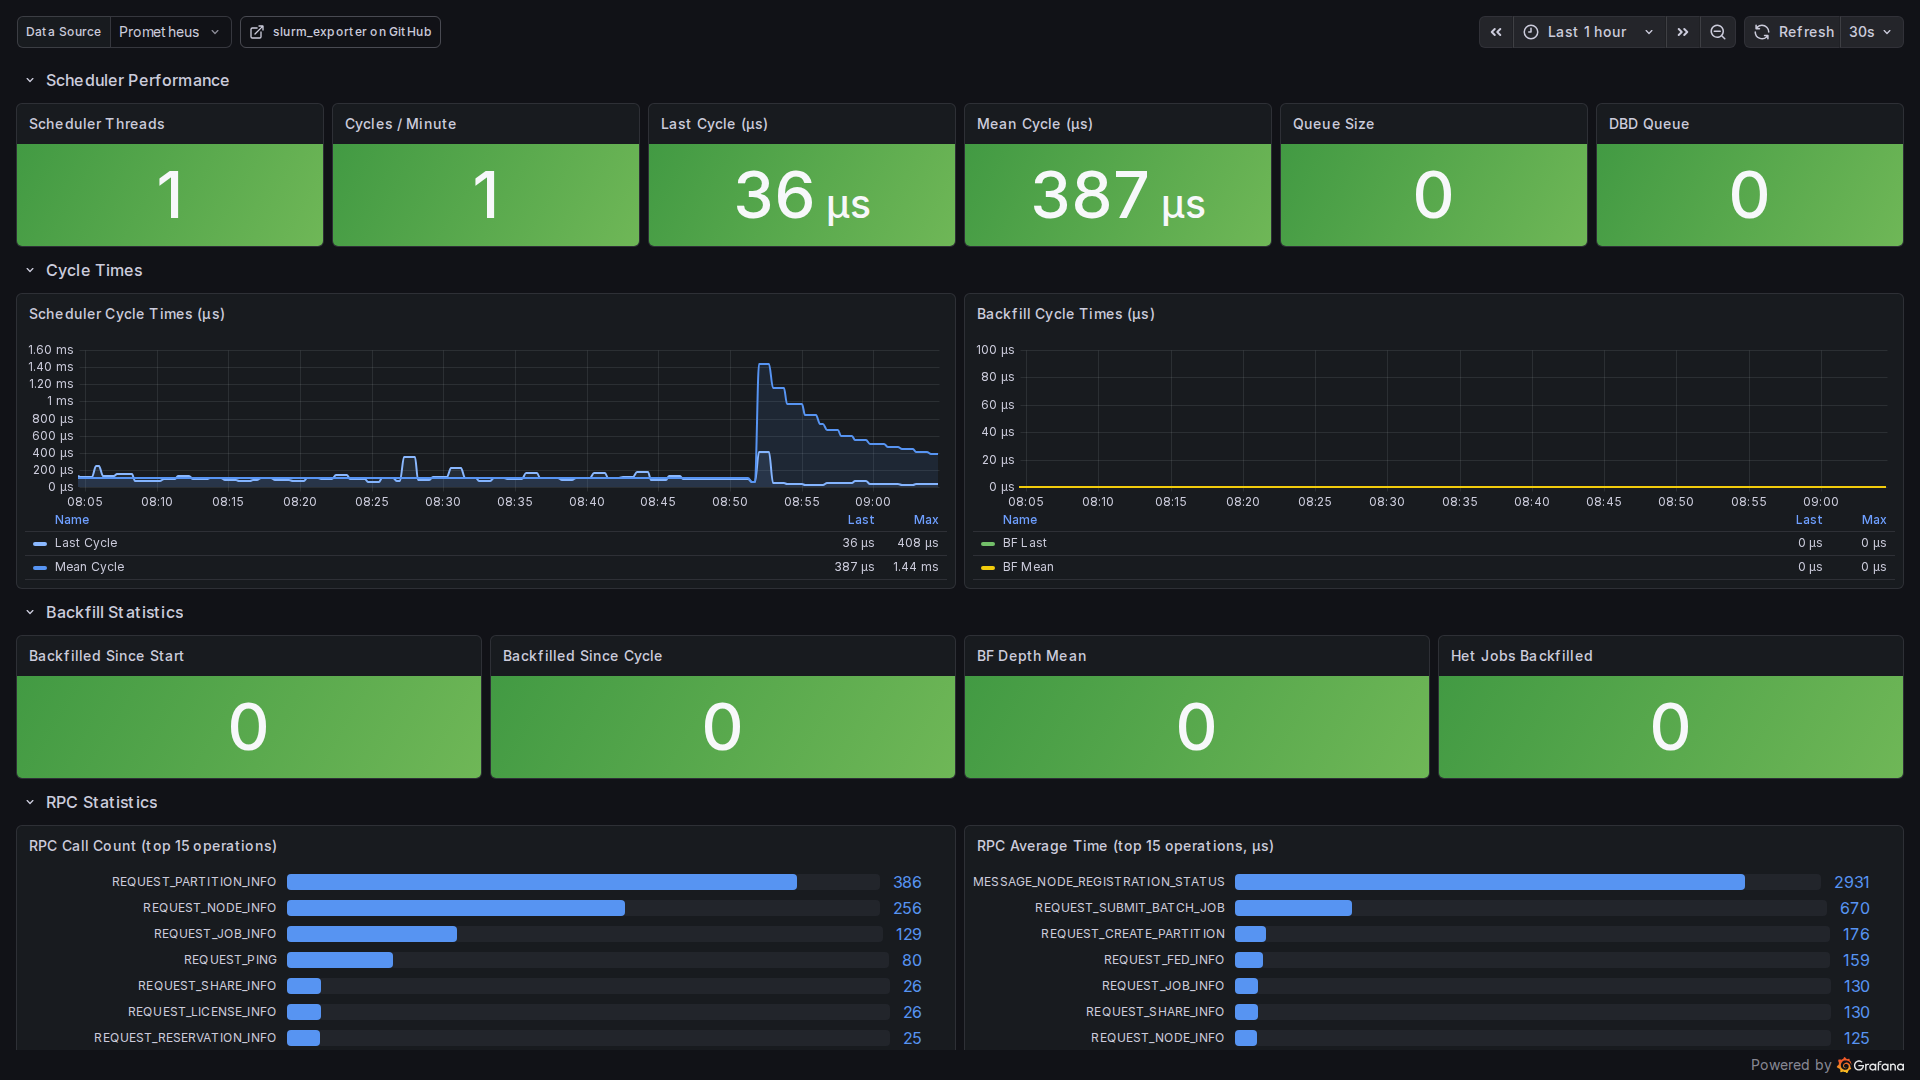
Task: Open the slurm_exporter external link icon
Action: (257, 32)
